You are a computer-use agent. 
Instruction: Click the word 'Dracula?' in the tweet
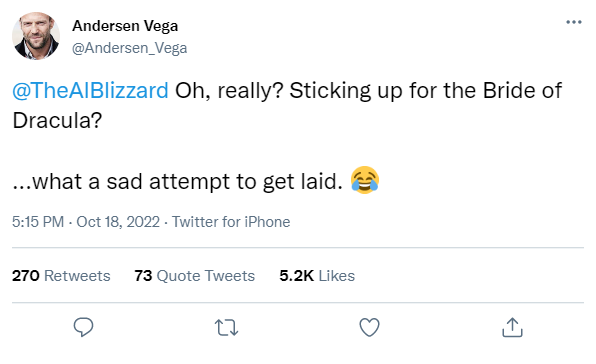pyautogui.click(x=57, y=120)
